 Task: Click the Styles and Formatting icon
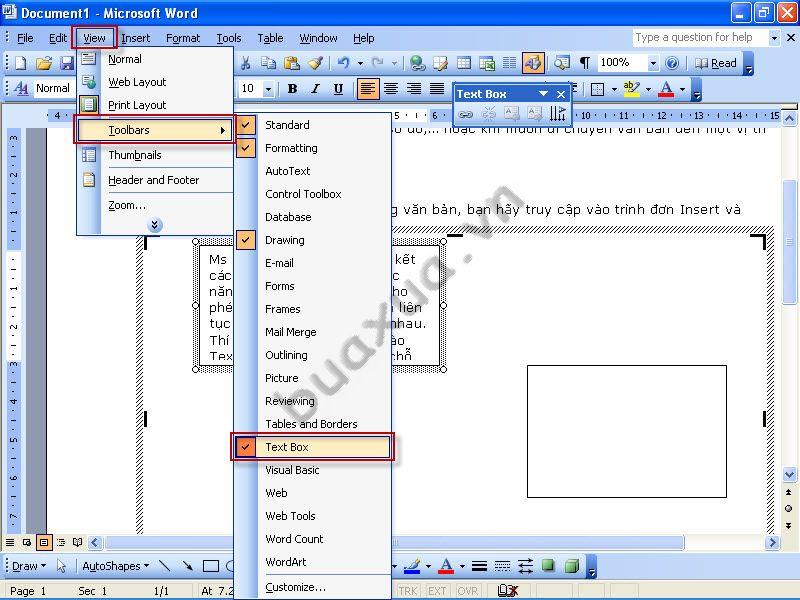click(x=21, y=88)
